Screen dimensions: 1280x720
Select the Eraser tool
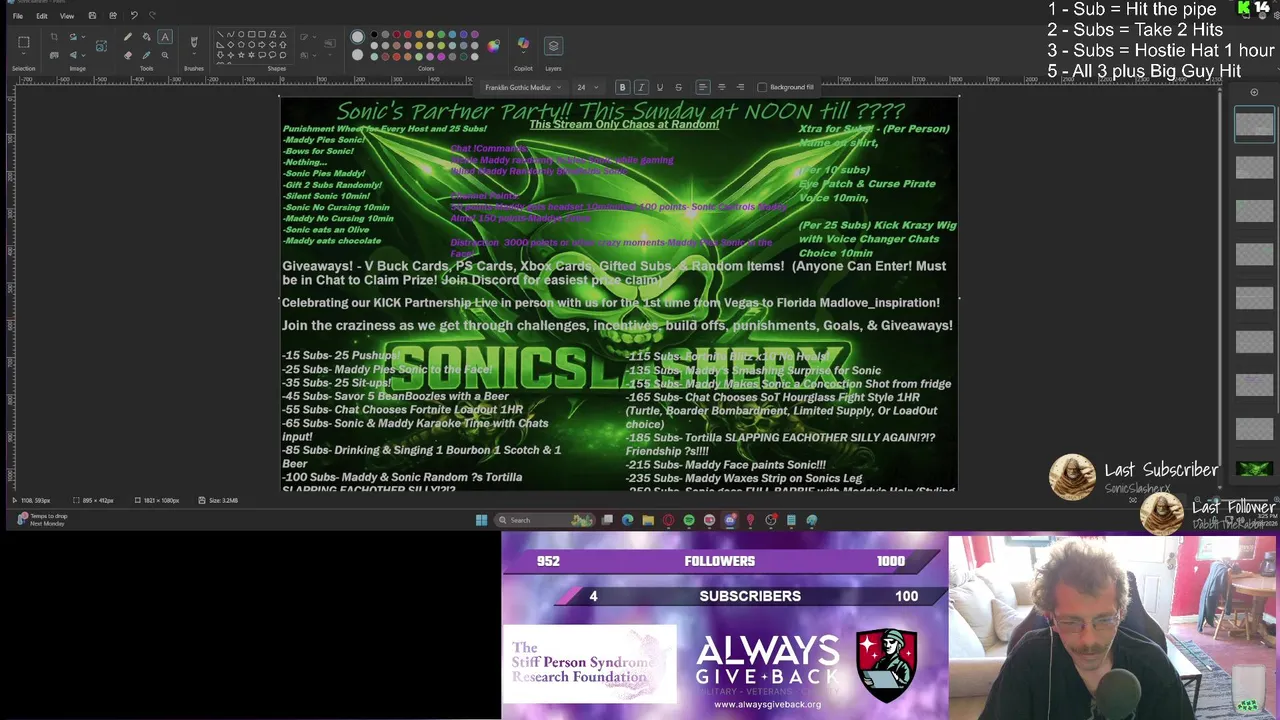pyautogui.click(x=128, y=55)
